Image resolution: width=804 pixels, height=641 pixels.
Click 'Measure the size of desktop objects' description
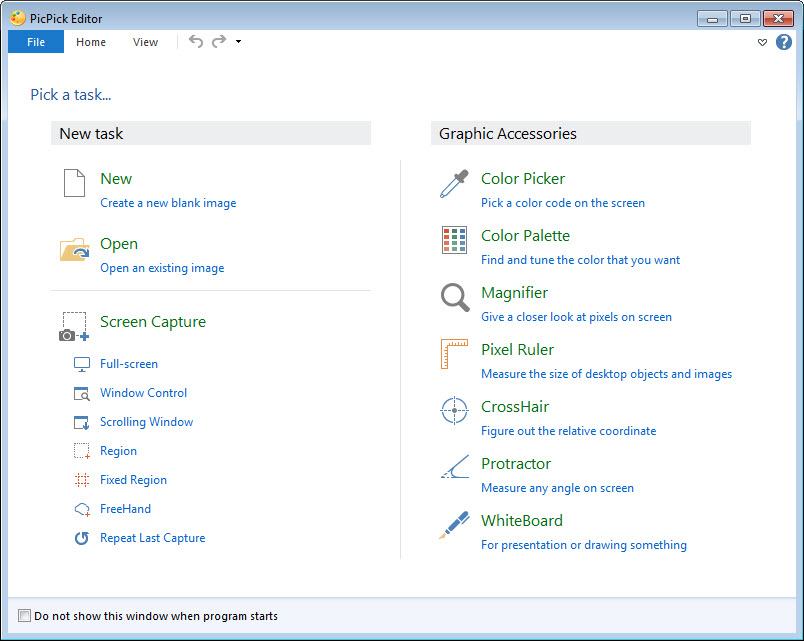(607, 374)
